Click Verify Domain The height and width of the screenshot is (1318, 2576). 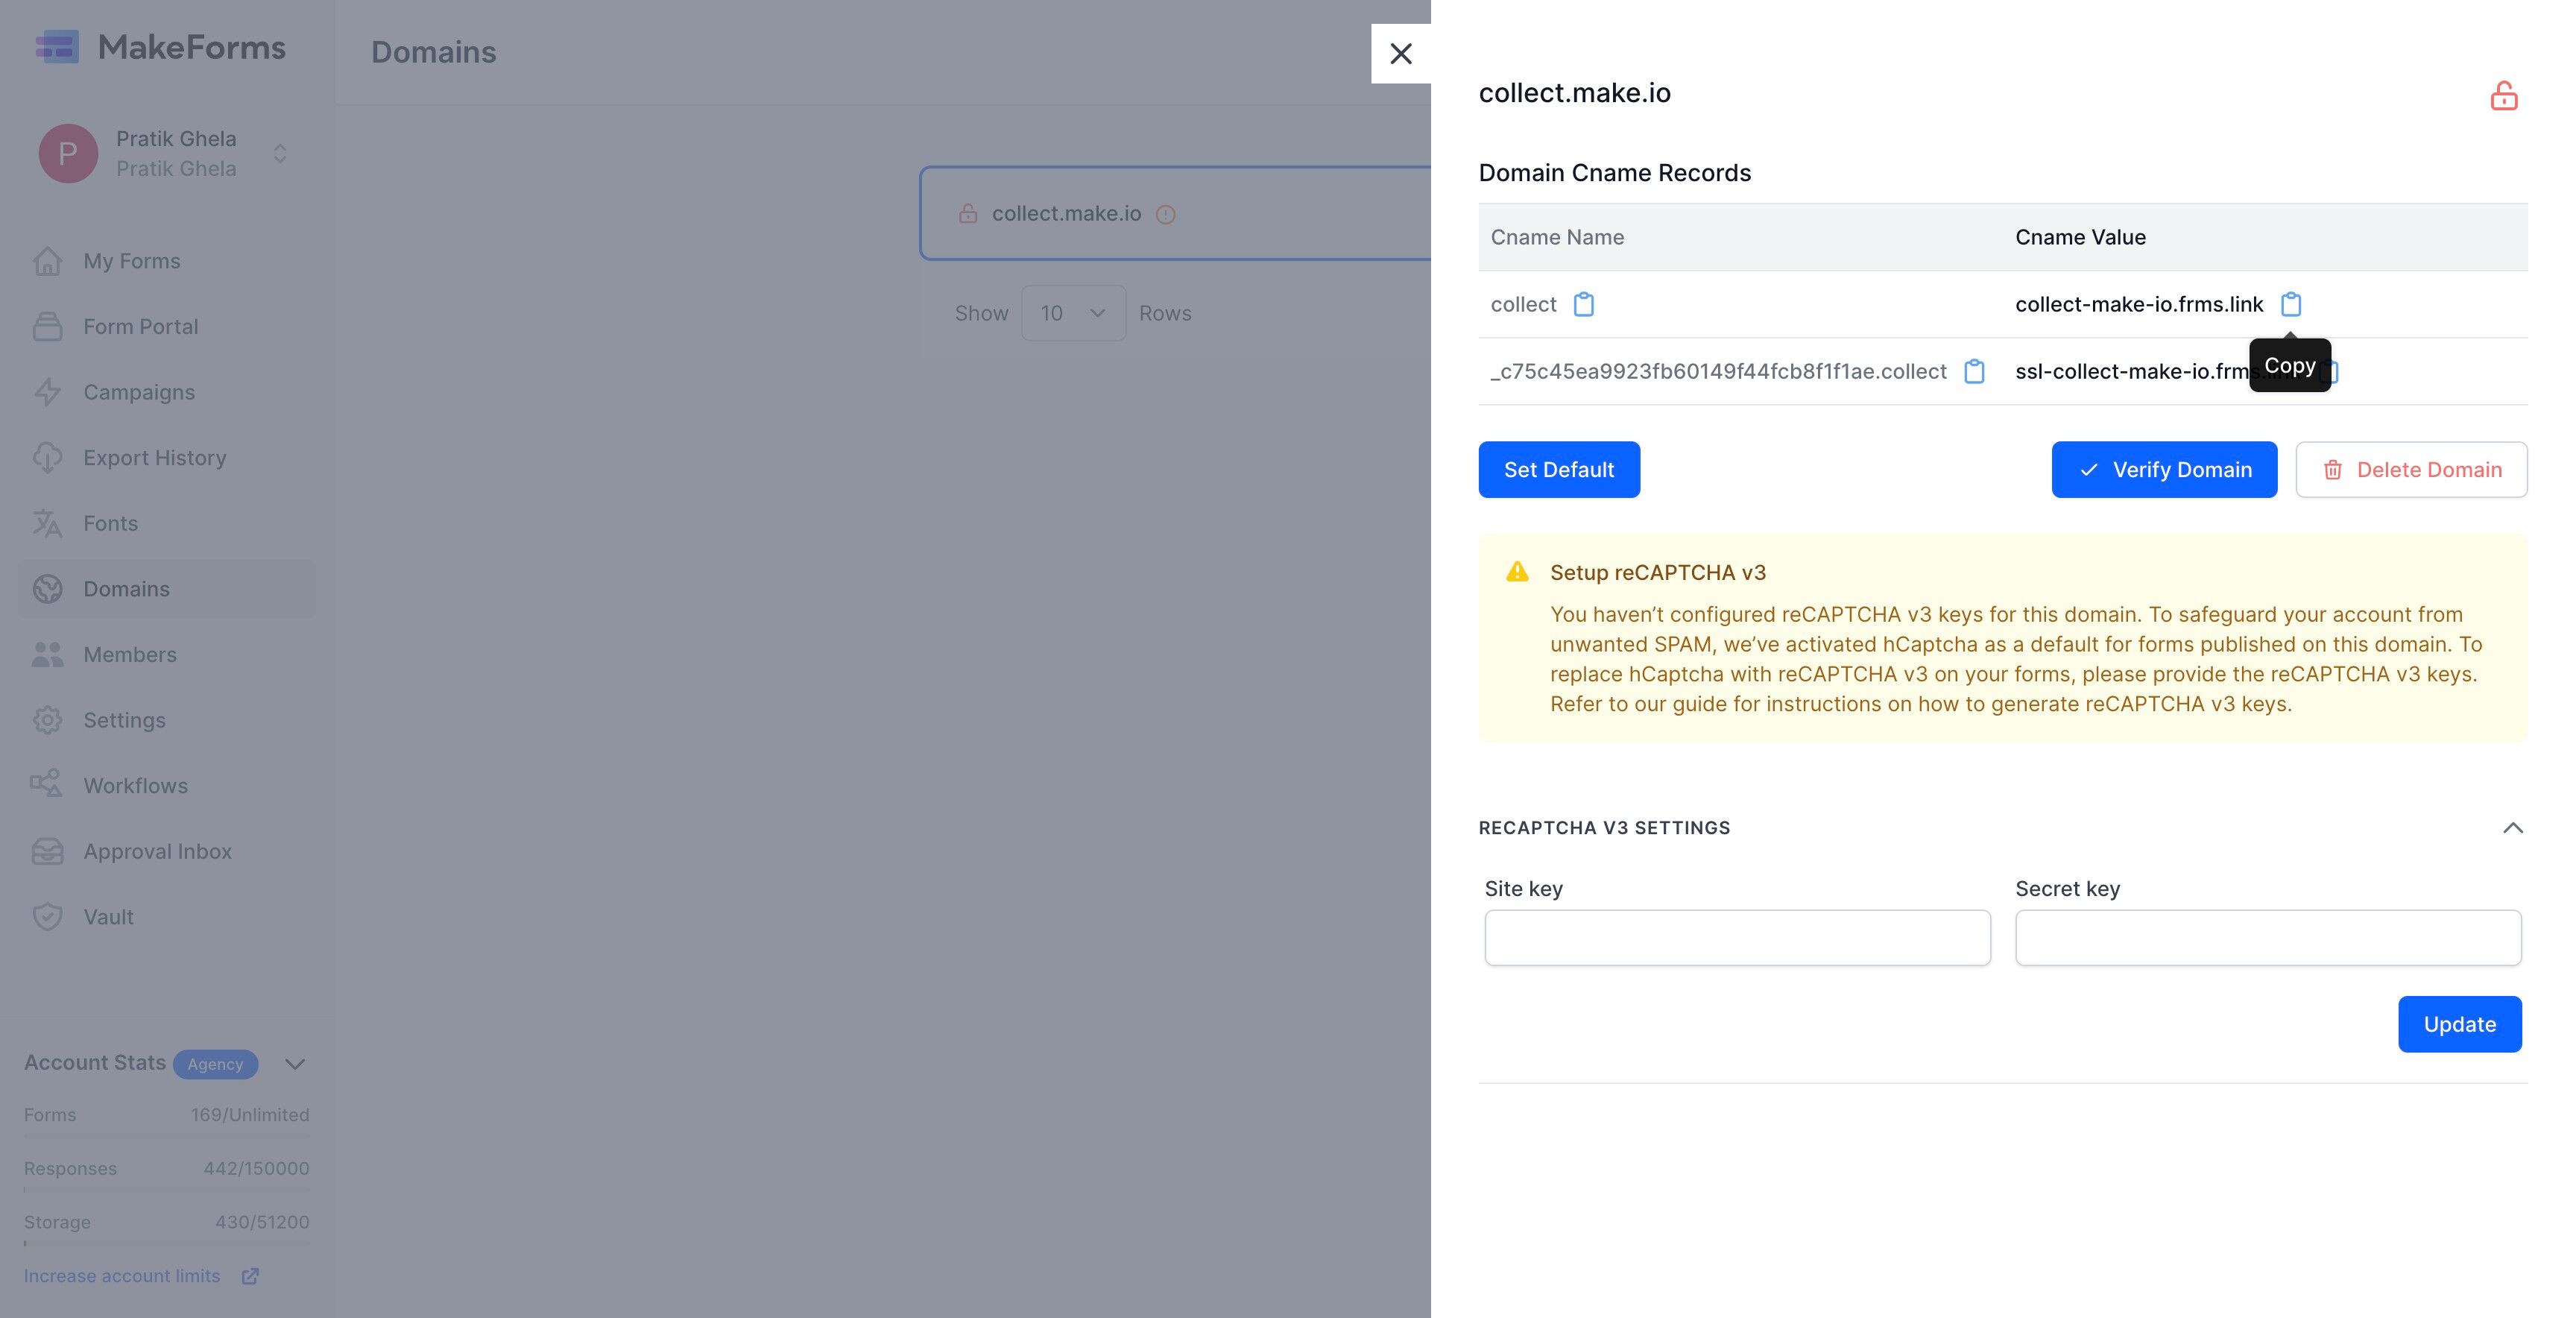click(2164, 469)
